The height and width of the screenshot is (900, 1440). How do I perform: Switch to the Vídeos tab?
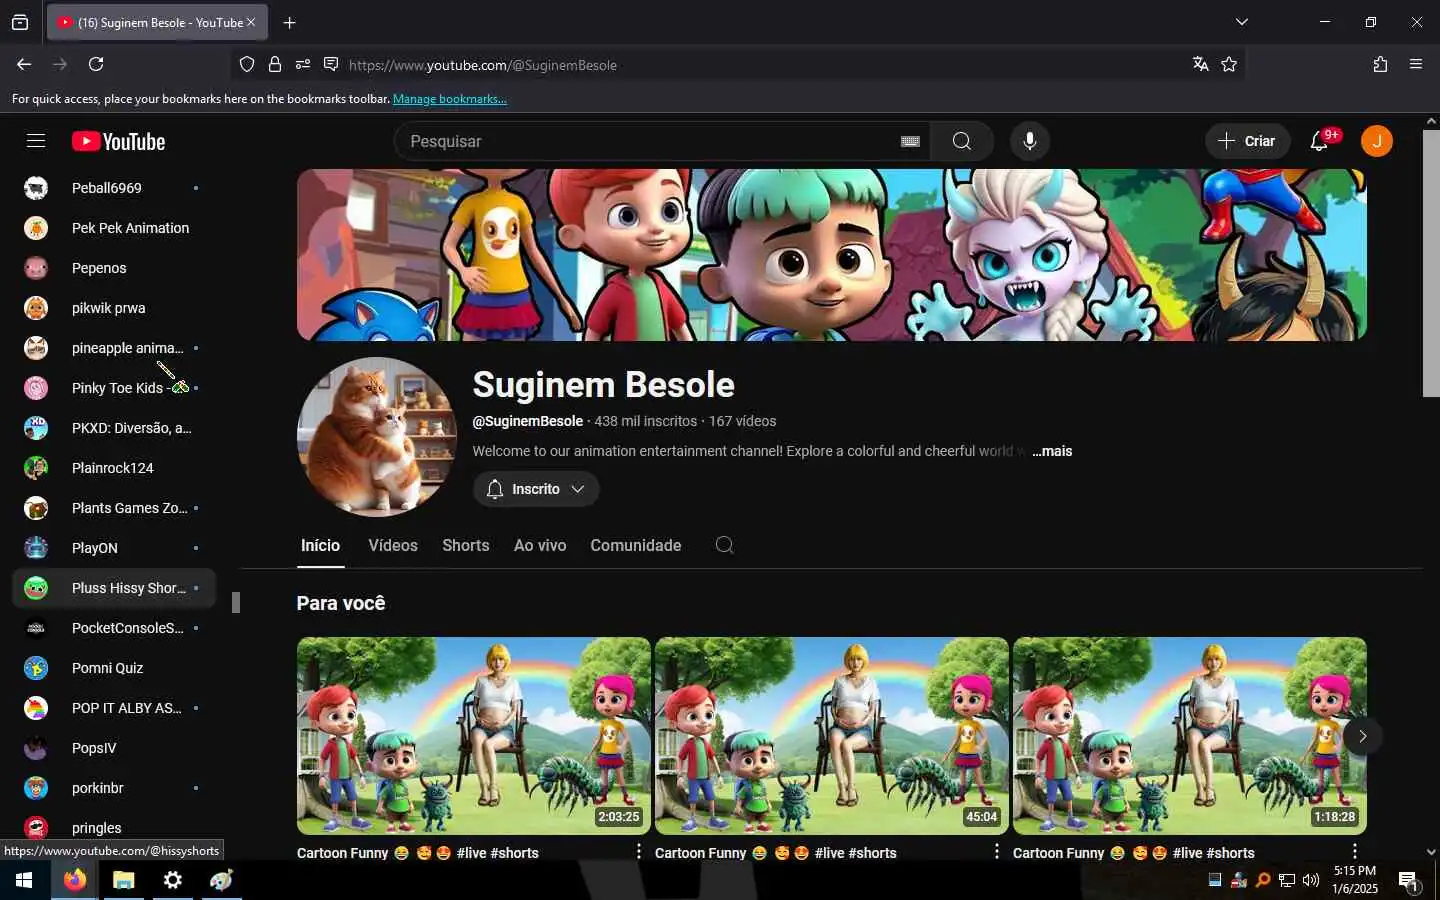click(x=393, y=545)
